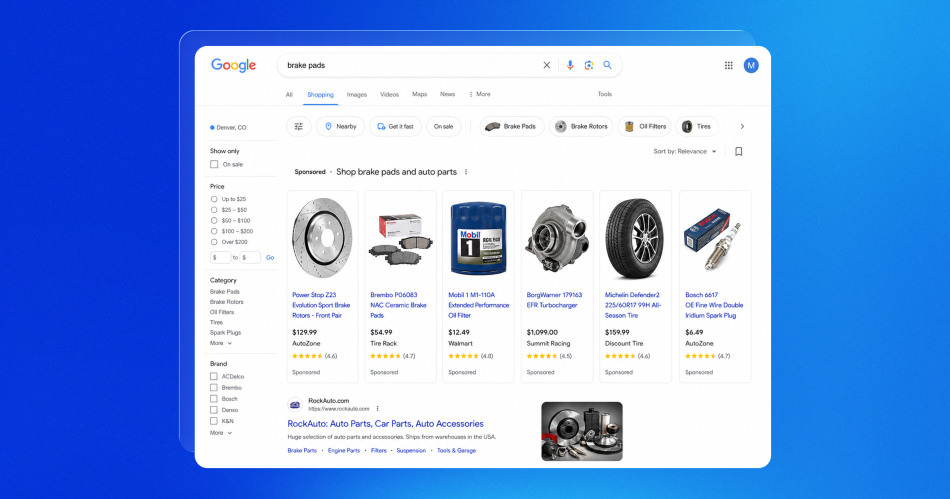Viewport: 950px width, 499px height.
Task: Click the maximum price field
Action: pos(250,257)
